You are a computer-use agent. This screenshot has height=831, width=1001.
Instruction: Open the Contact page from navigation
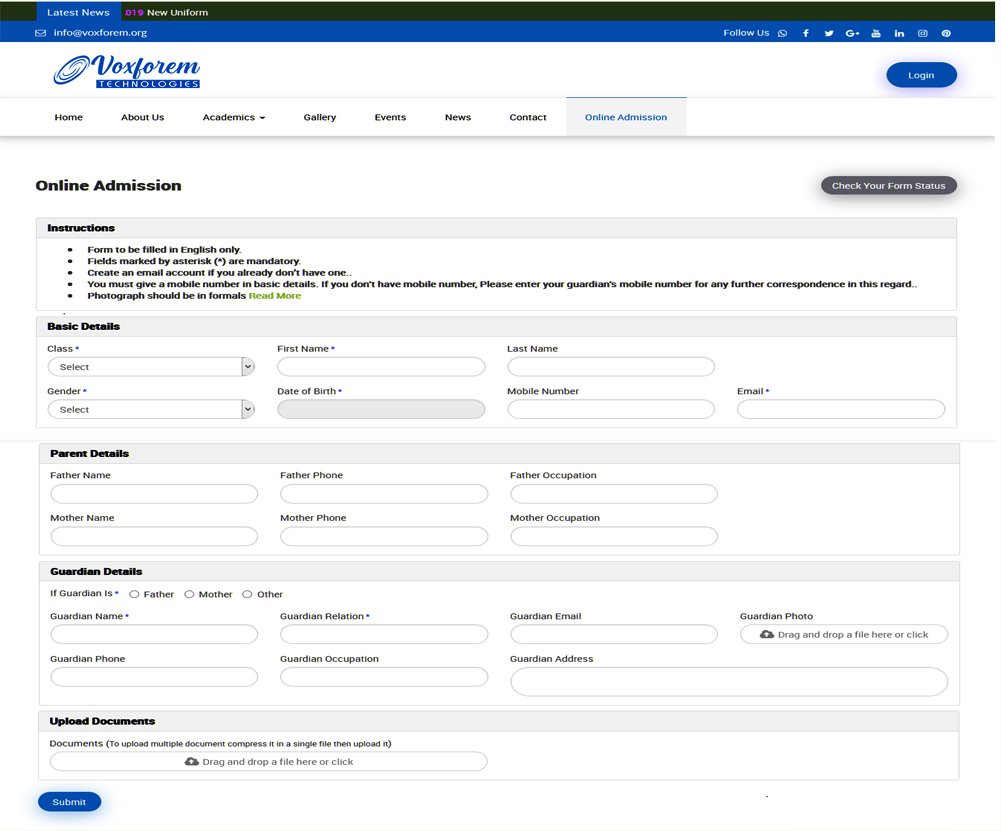(x=528, y=117)
